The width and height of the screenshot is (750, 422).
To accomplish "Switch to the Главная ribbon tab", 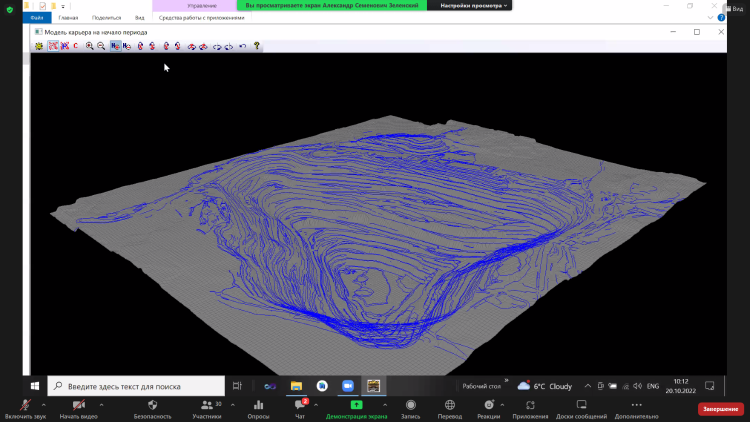I will pyautogui.click(x=68, y=18).
